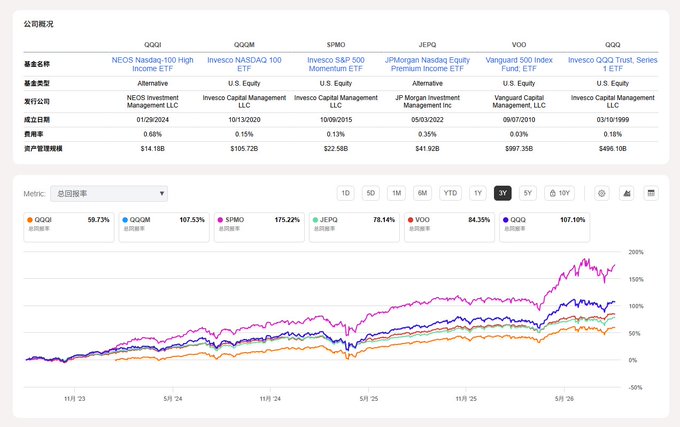Select the 6M time range
Viewport: 680px width, 427px height.
coord(422,193)
